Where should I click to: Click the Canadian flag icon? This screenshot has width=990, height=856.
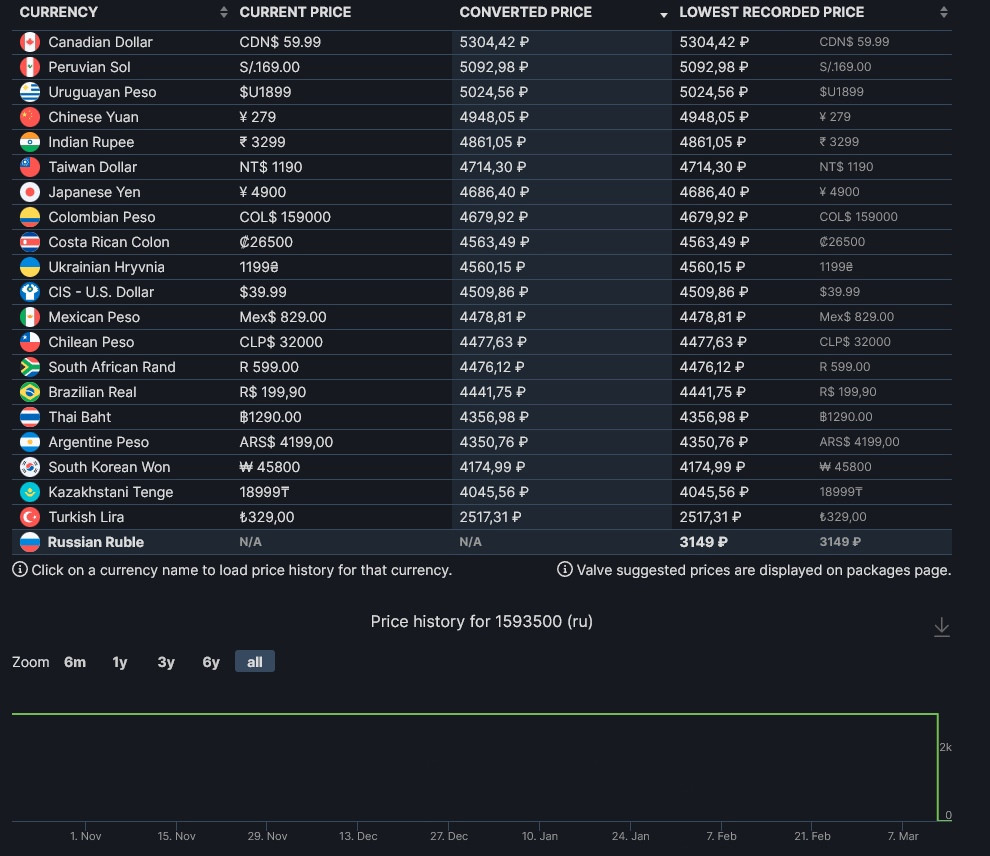[x=30, y=42]
